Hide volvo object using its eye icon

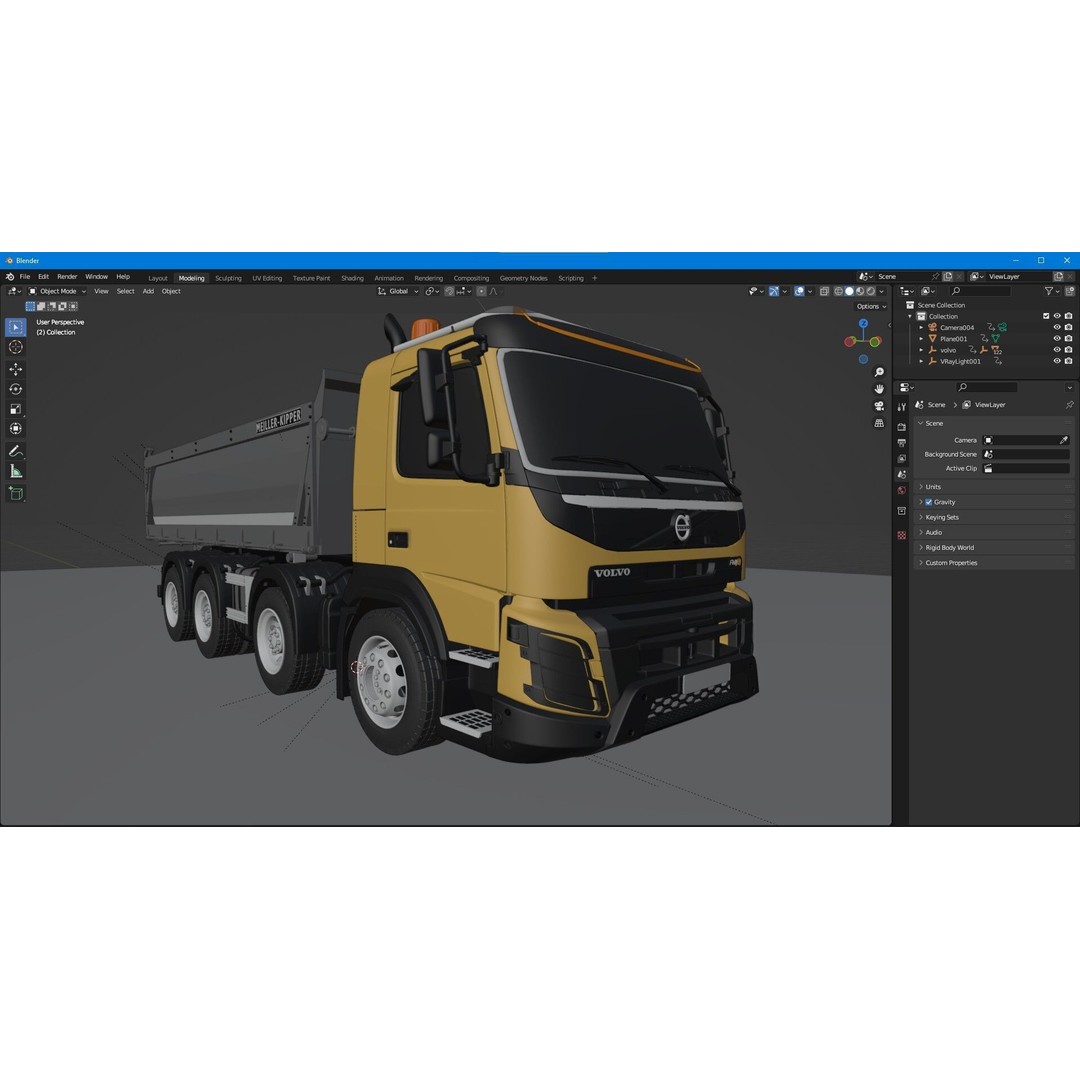point(1057,350)
